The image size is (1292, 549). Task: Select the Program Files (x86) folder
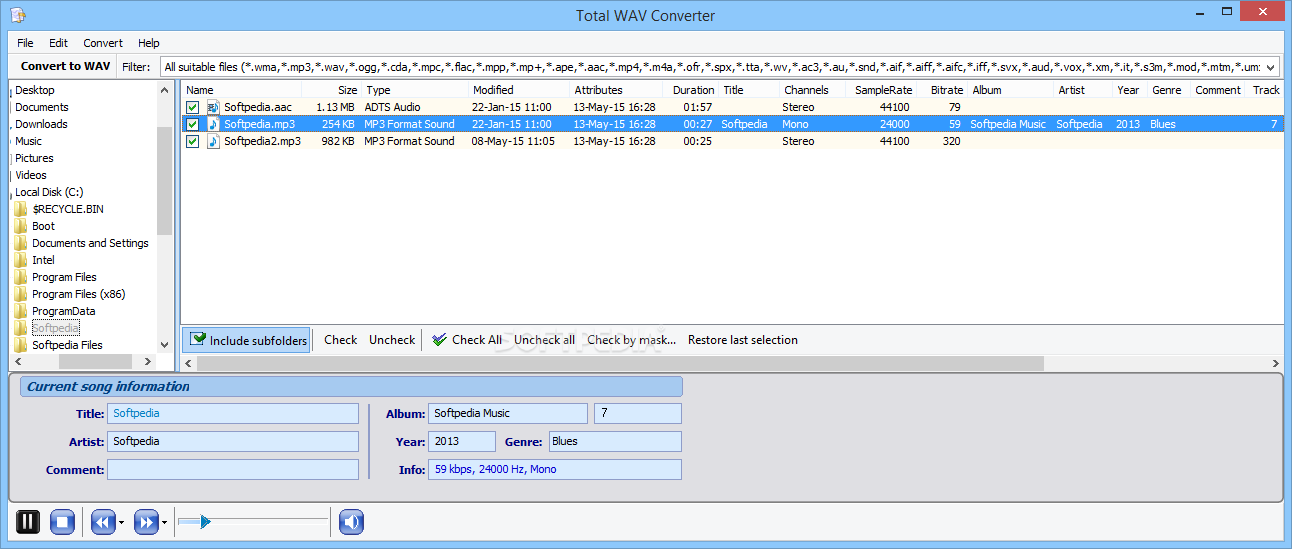click(x=78, y=294)
